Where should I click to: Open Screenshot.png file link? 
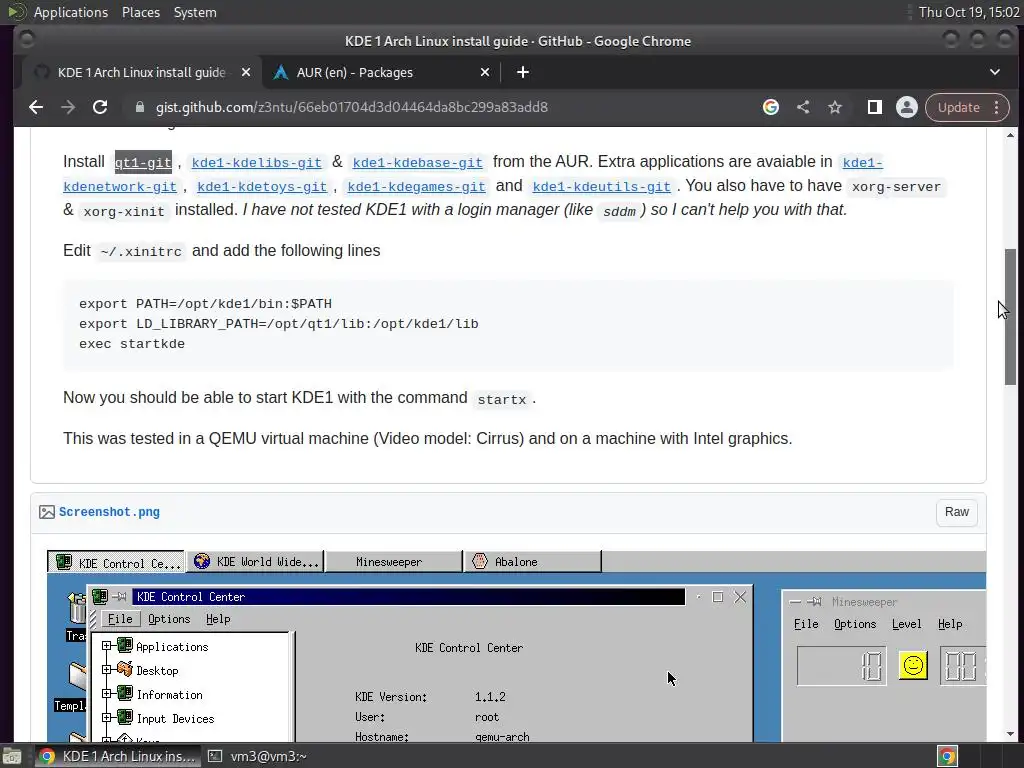pos(109,512)
